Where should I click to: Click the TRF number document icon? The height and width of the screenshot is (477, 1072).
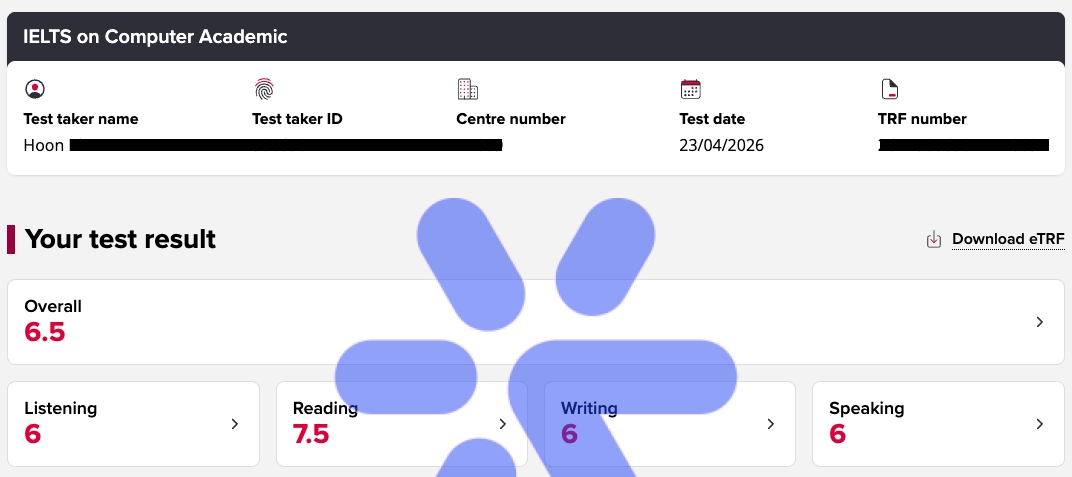pos(889,89)
